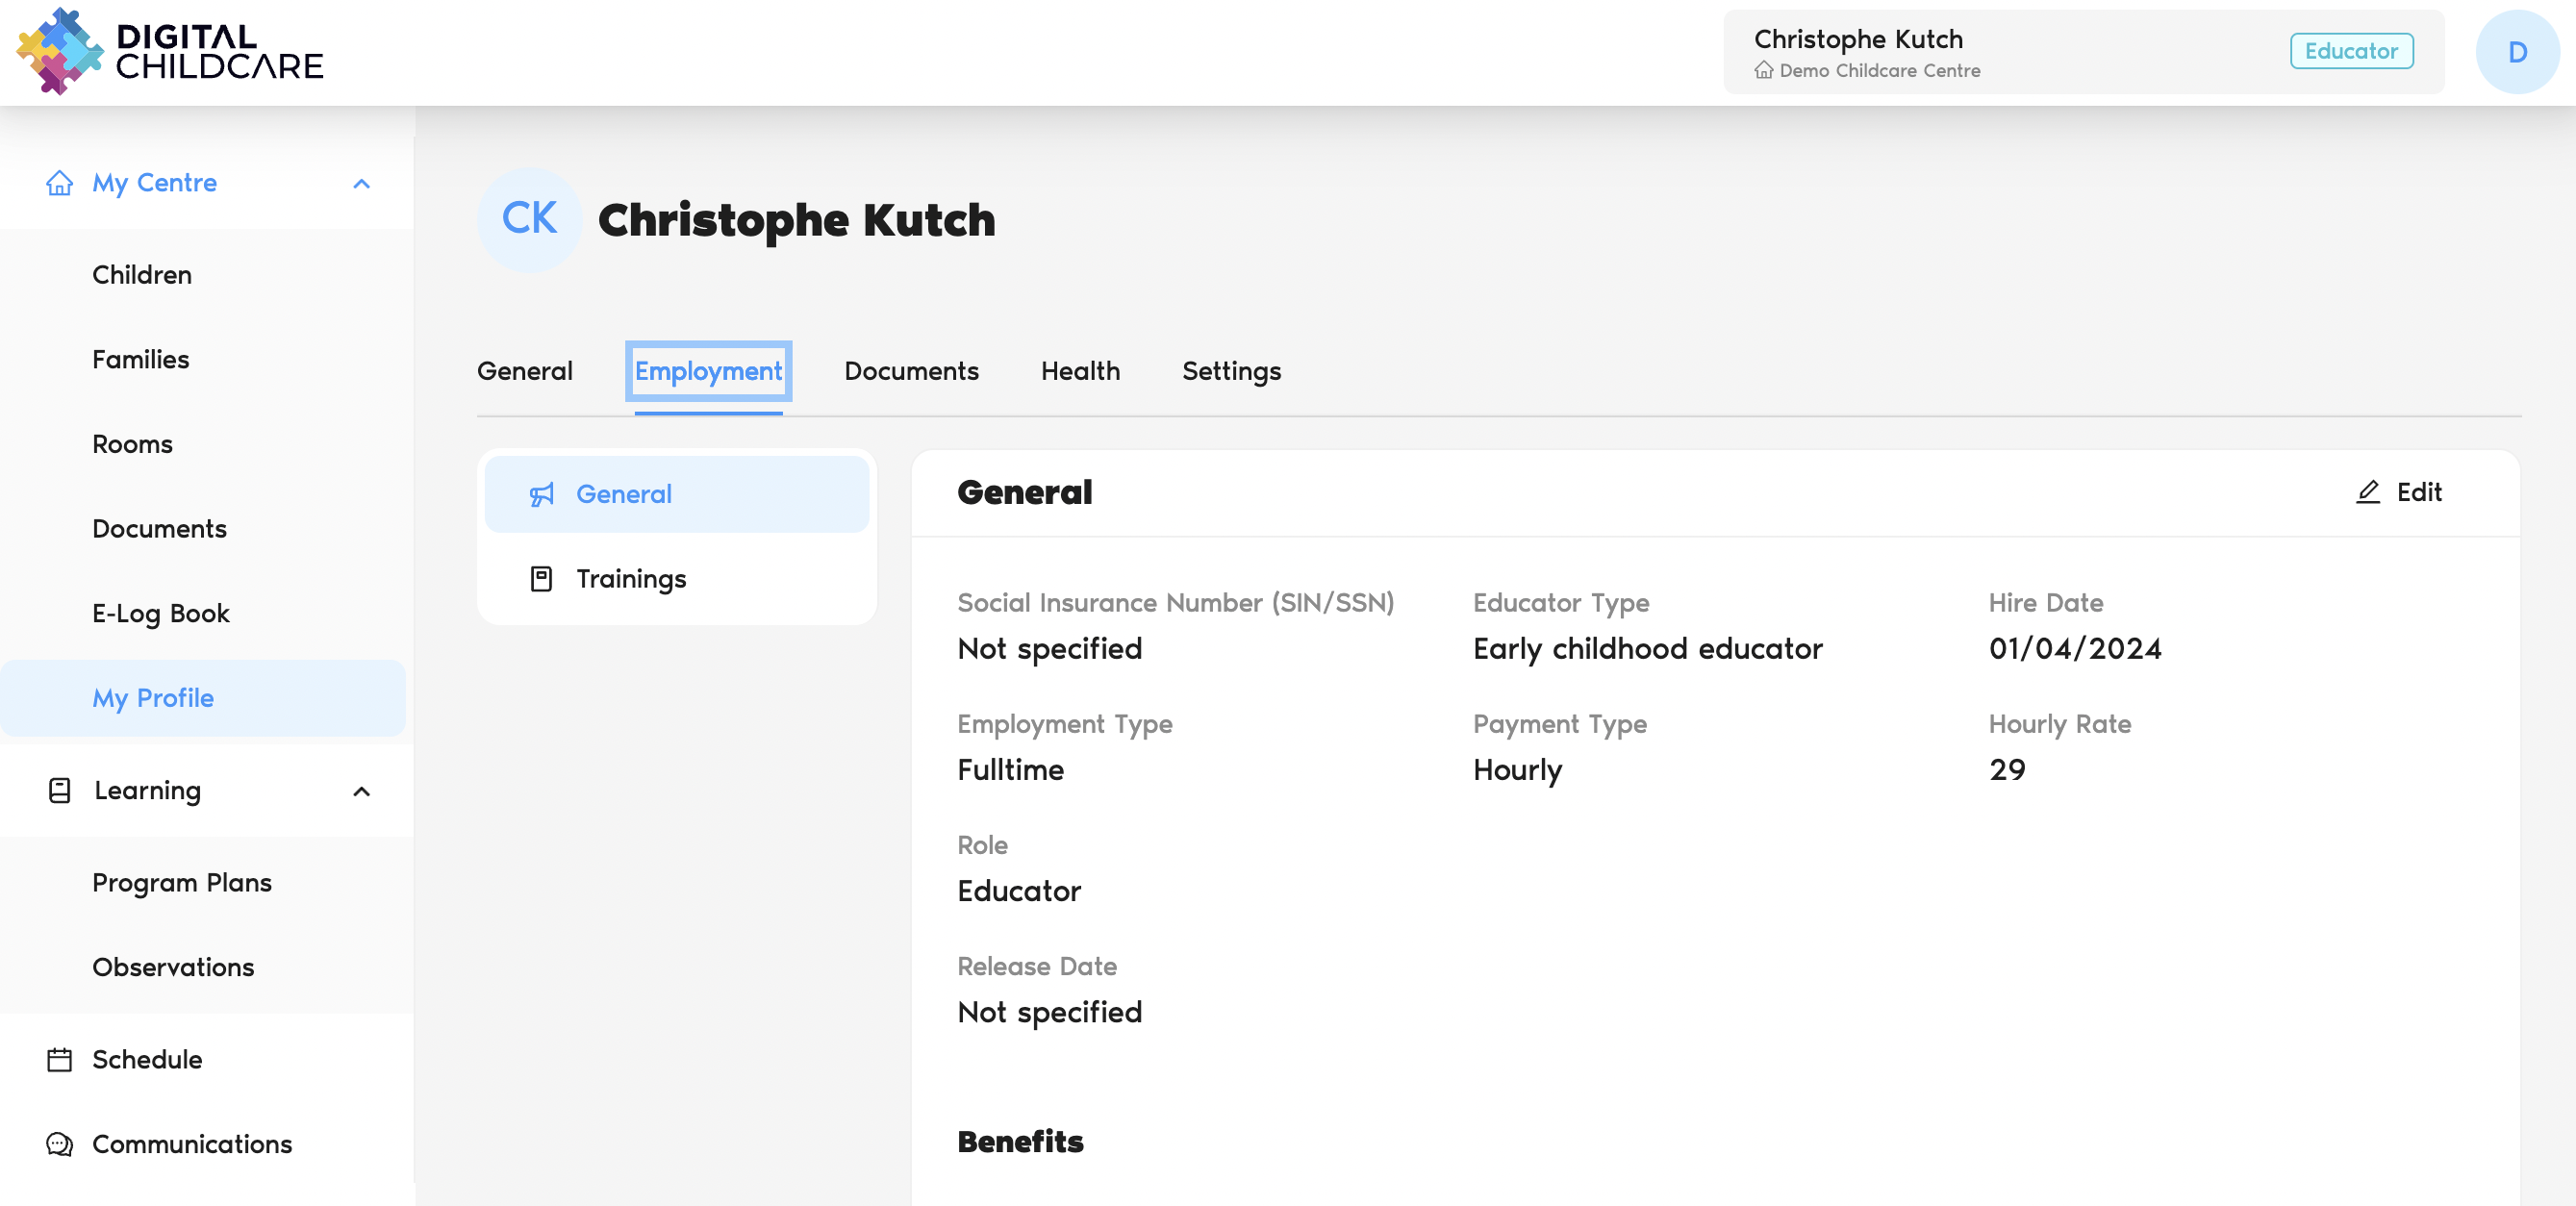Click the My Centre house icon
The width and height of the screenshot is (2576, 1206).
coord(59,183)
